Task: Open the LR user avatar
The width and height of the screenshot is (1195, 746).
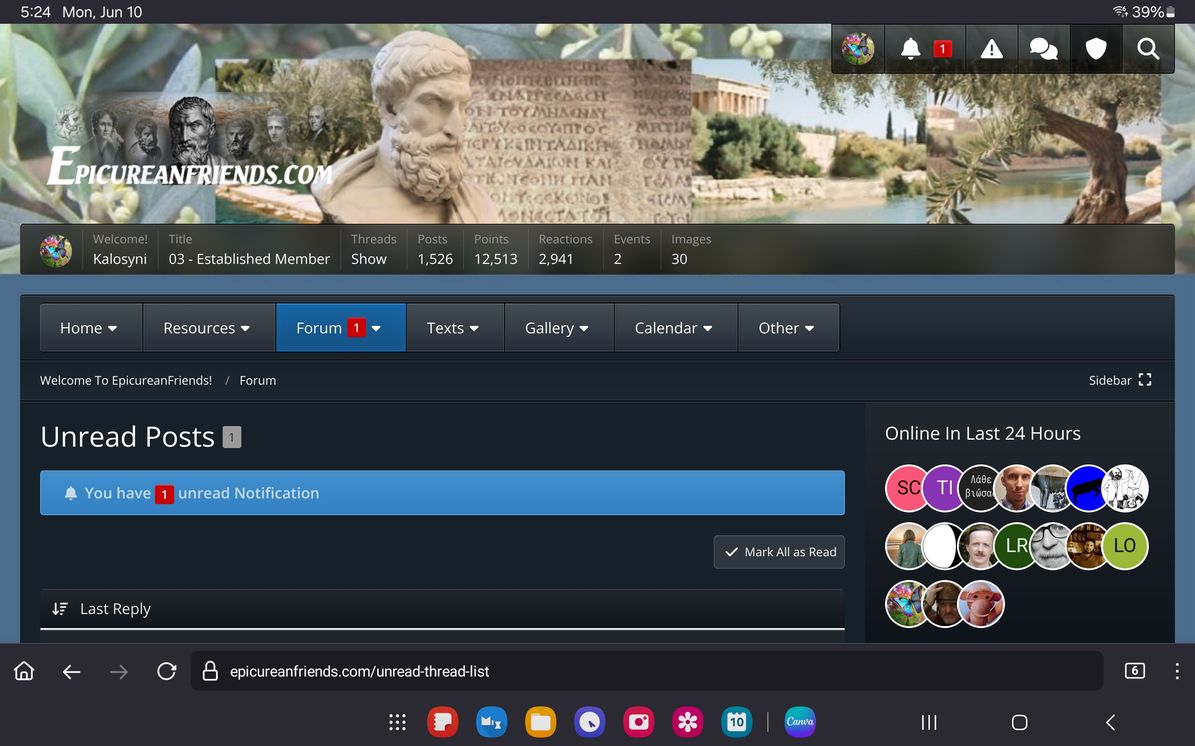Action: click(x=1016, y=546)
